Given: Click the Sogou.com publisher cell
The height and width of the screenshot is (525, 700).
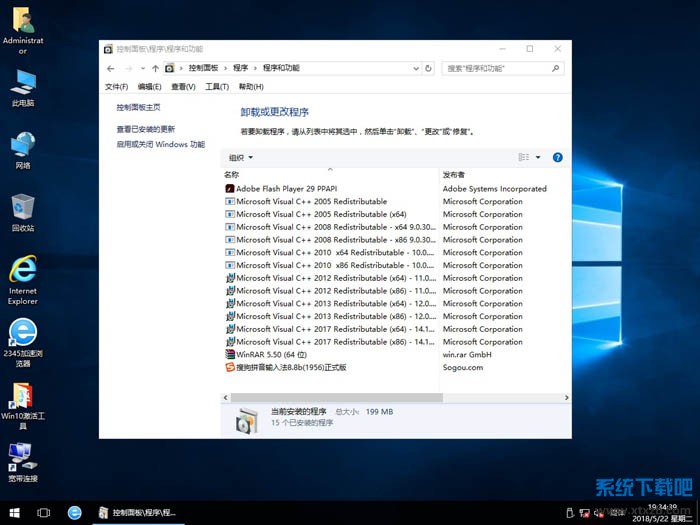Looking at the screenshot, I should [x=463, y=367].
